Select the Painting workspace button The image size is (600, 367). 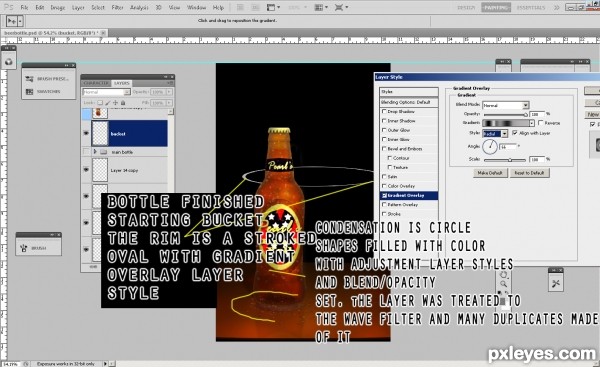(x=496, y=7)
